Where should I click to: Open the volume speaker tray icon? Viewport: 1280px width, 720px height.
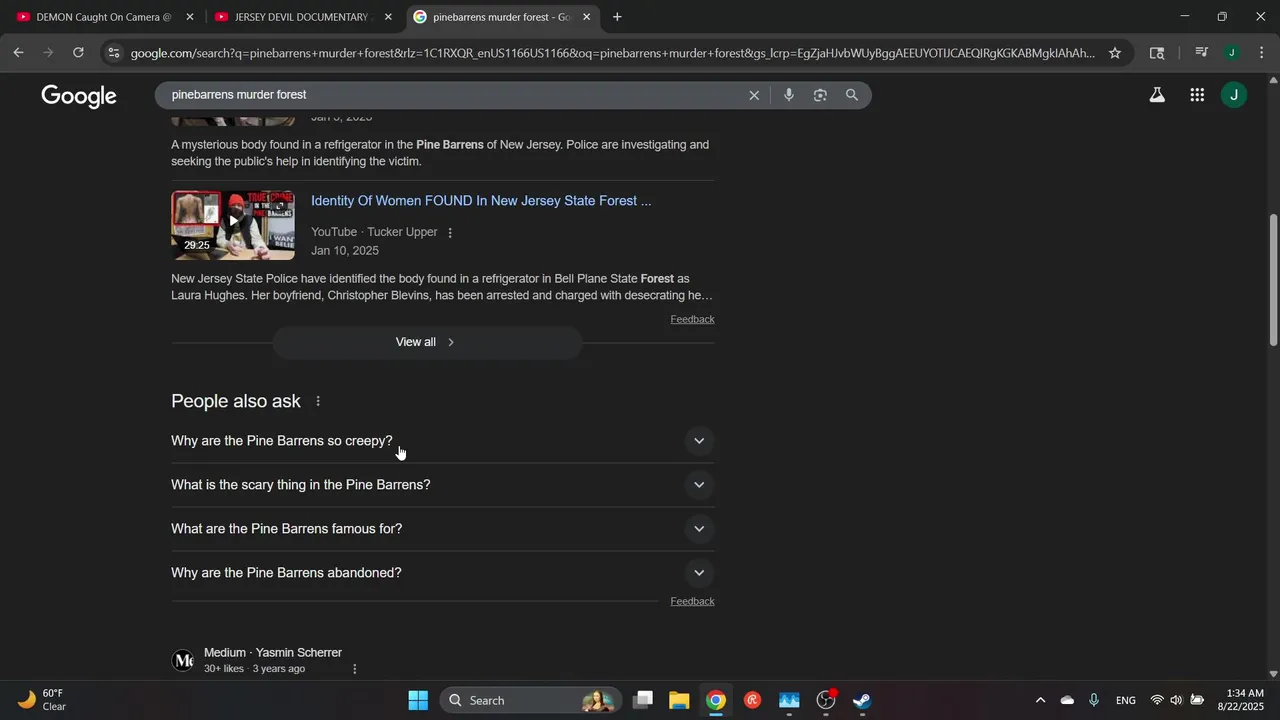coord(1176,700)
